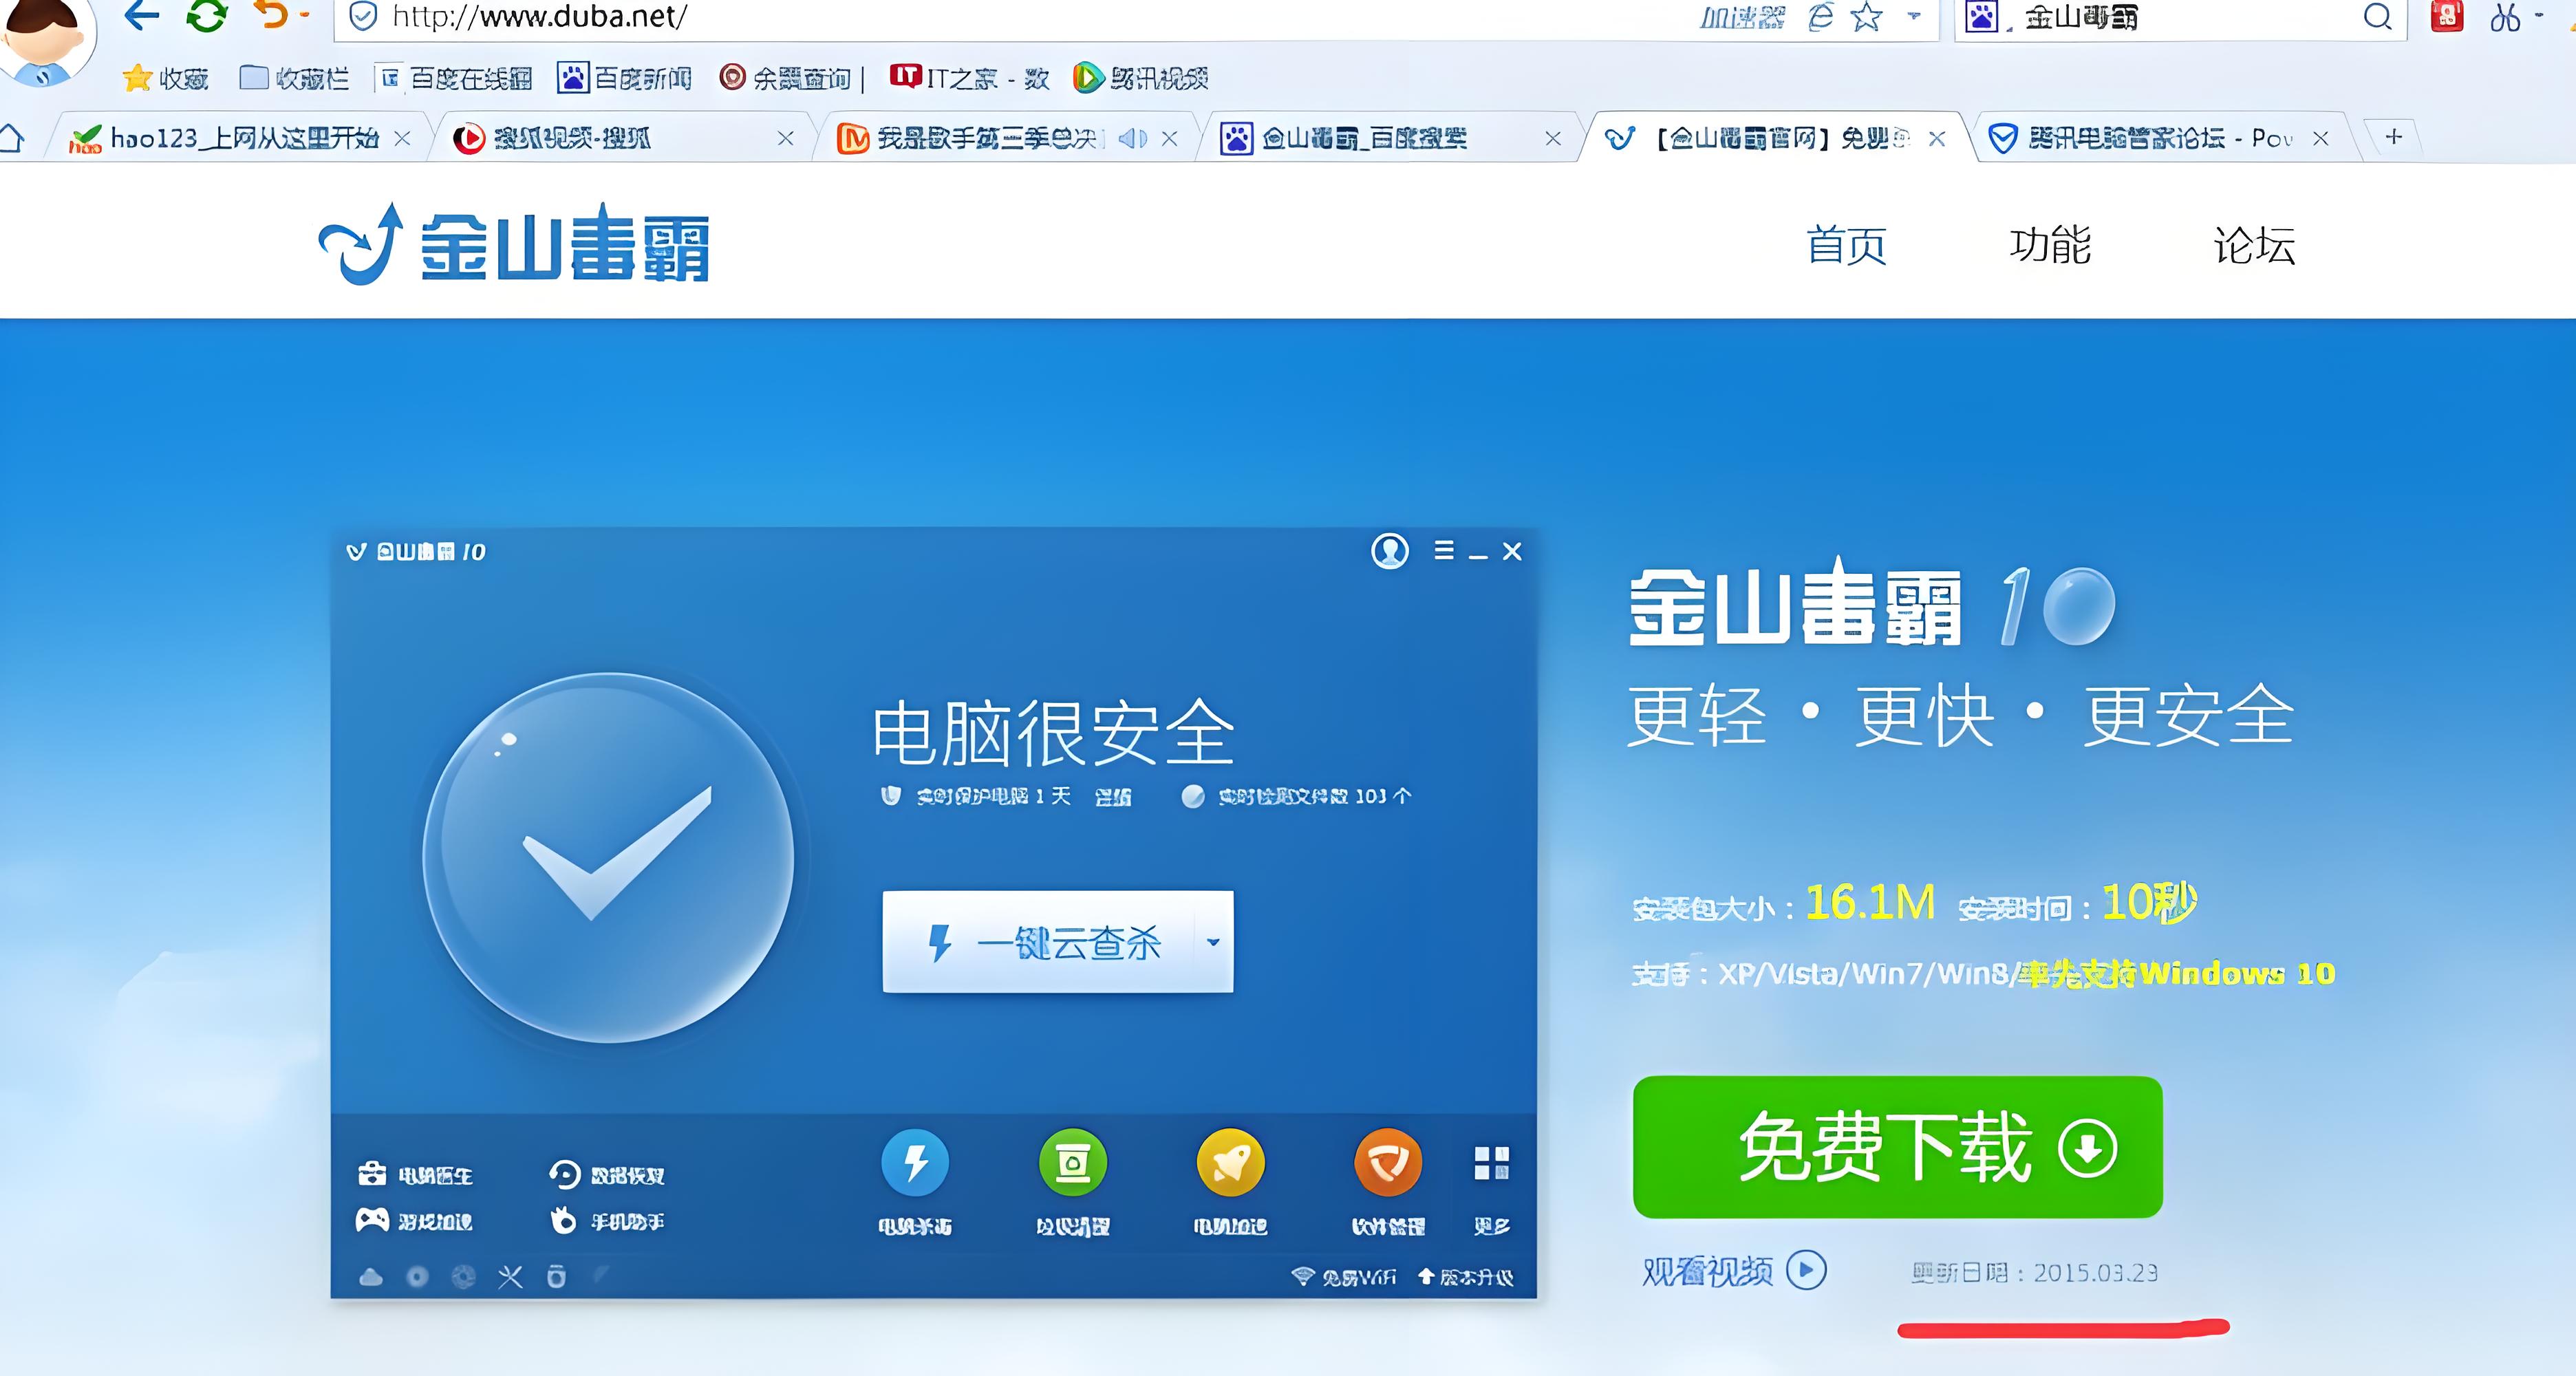Mute the speaker icon on 我是歌手 tab

[x=1132, y=138]
